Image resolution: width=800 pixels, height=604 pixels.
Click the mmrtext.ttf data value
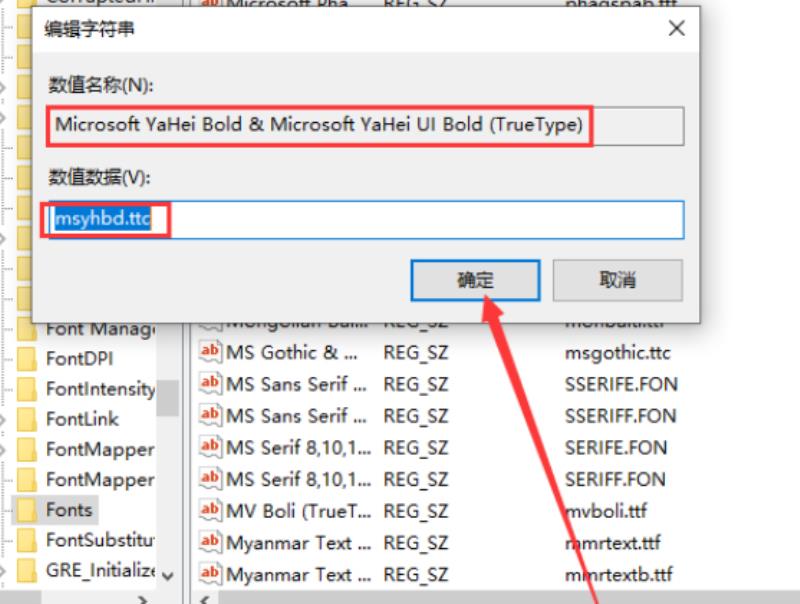(612, 542)
